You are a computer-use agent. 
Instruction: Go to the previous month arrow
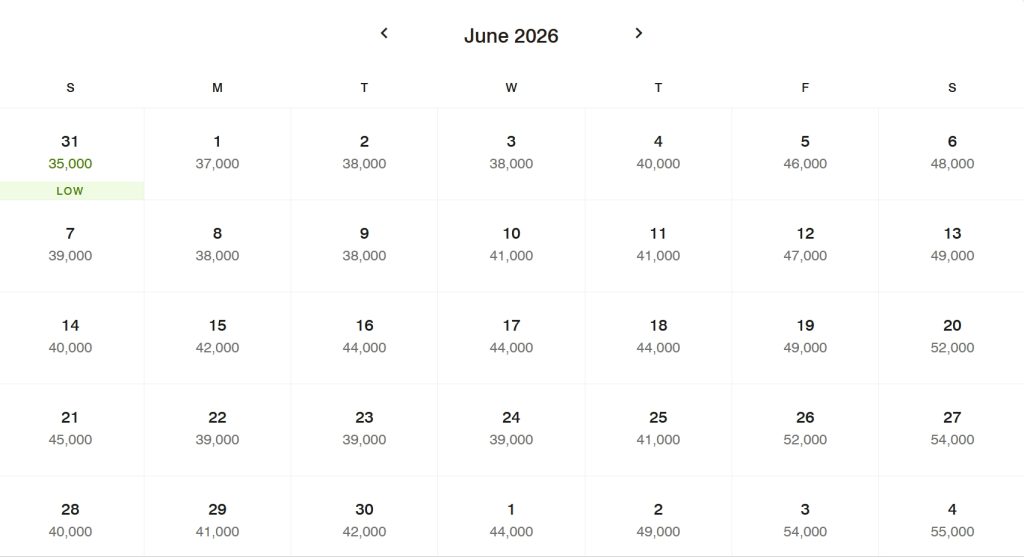(384, 33)
